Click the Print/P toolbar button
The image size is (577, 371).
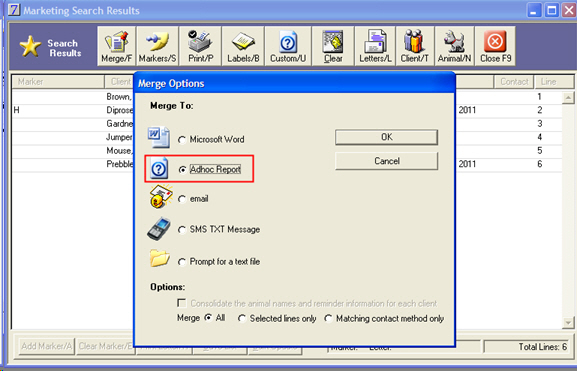[x=200, y=46]
